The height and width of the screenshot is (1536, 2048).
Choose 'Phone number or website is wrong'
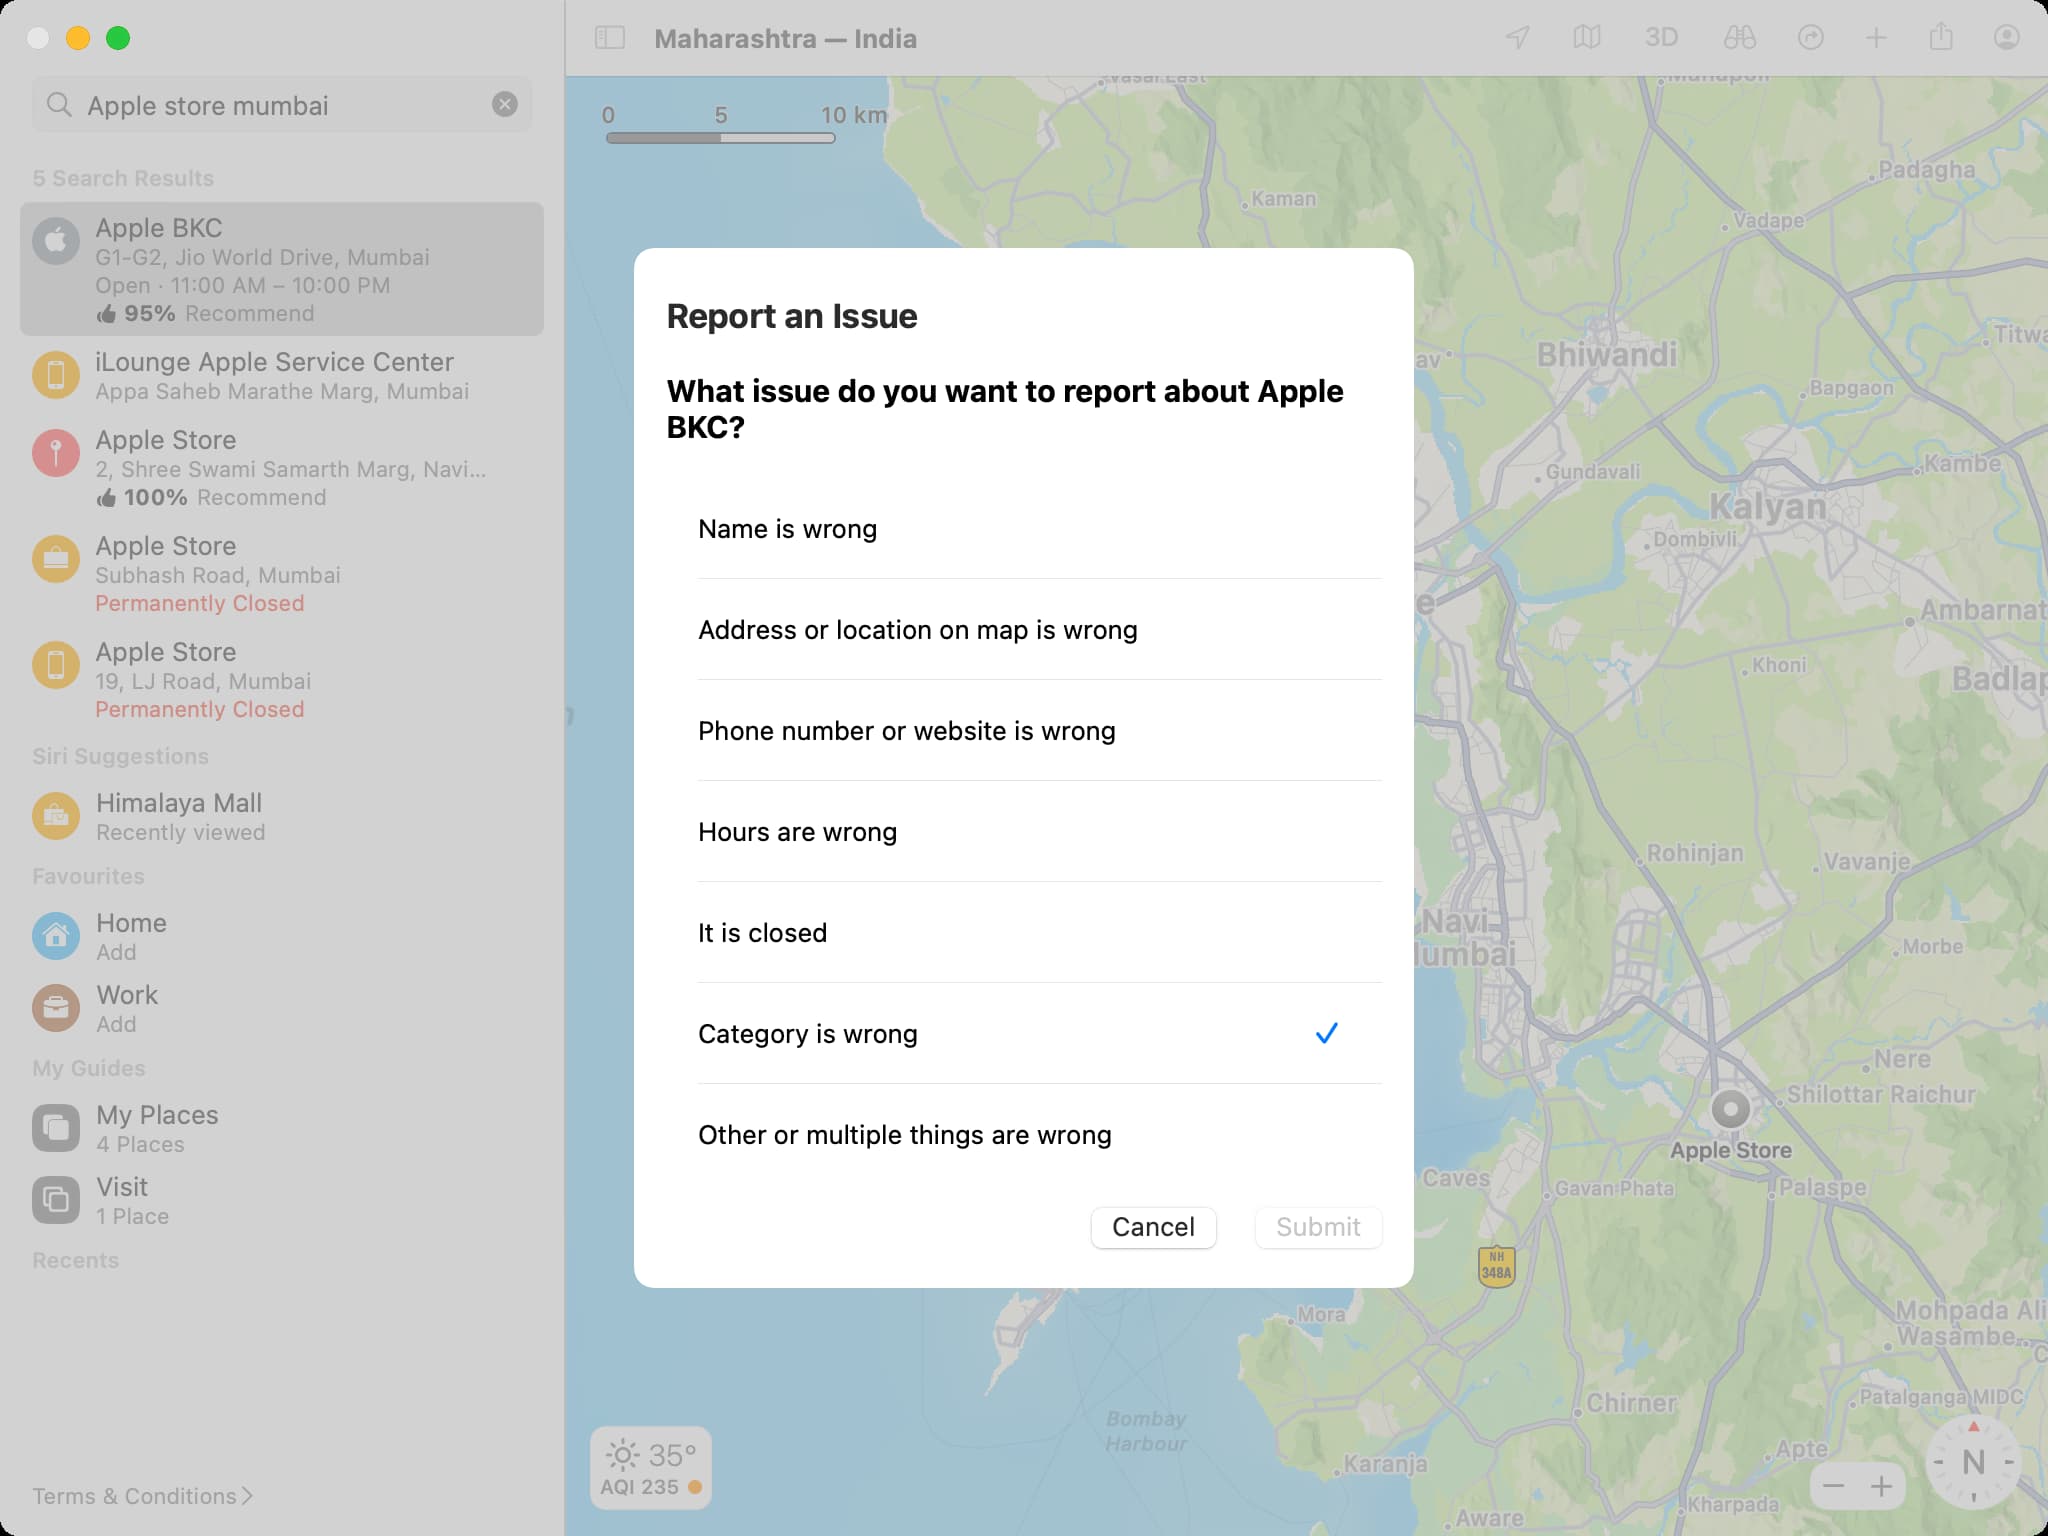tap(1040, 731)
